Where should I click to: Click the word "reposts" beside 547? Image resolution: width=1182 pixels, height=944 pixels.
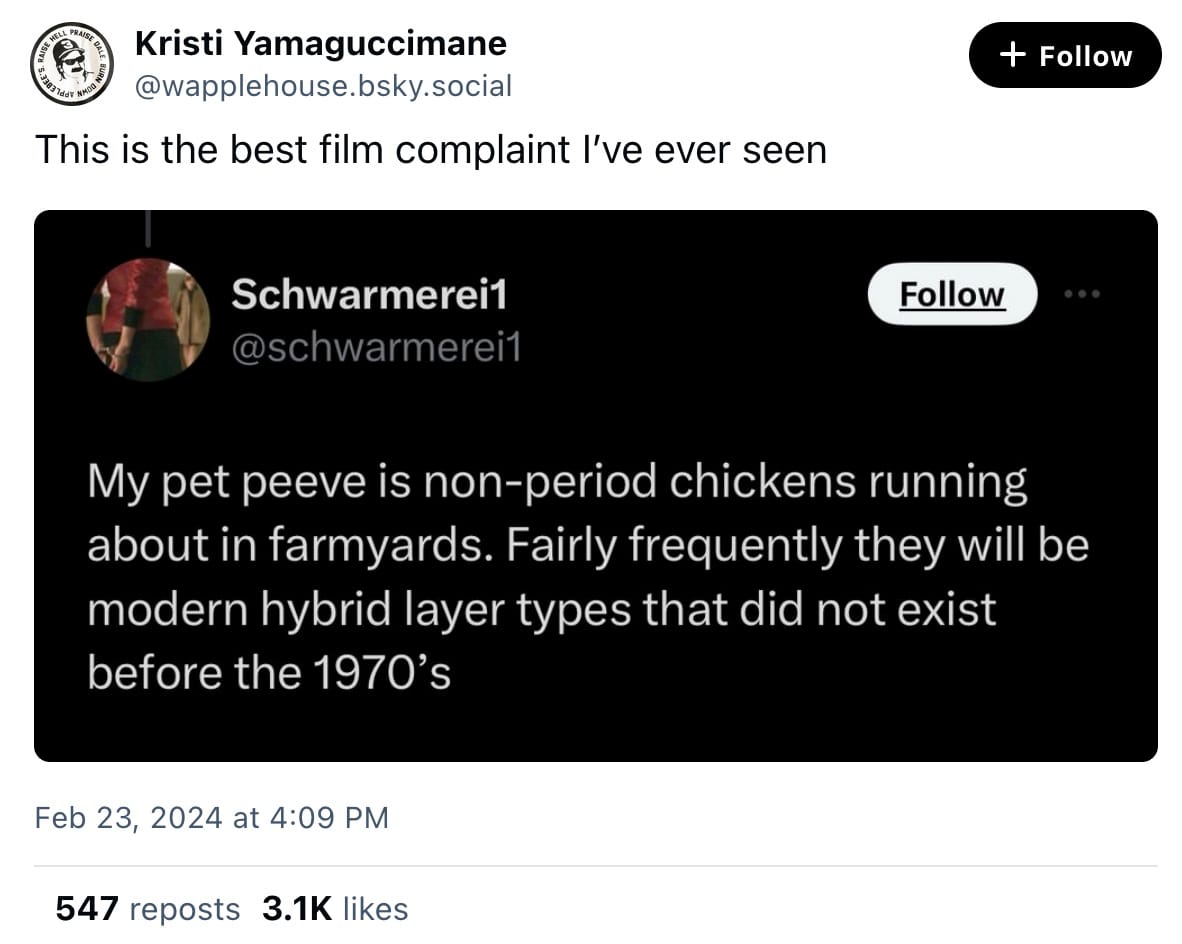click(185, 908)
